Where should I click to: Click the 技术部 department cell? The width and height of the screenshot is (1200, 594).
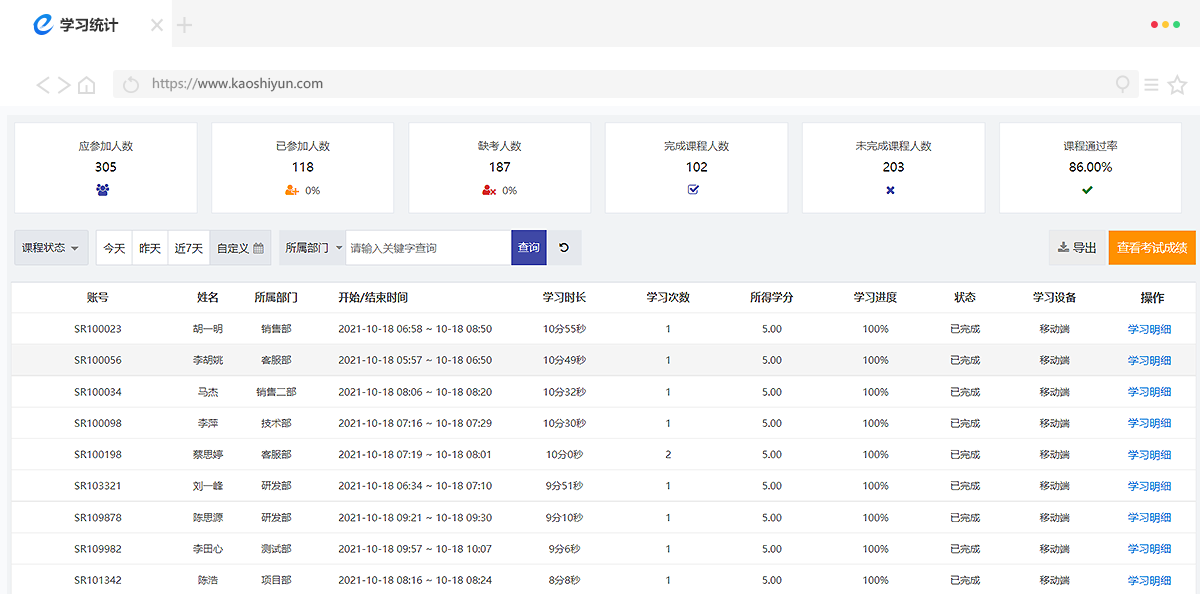(x=276, y=424)
